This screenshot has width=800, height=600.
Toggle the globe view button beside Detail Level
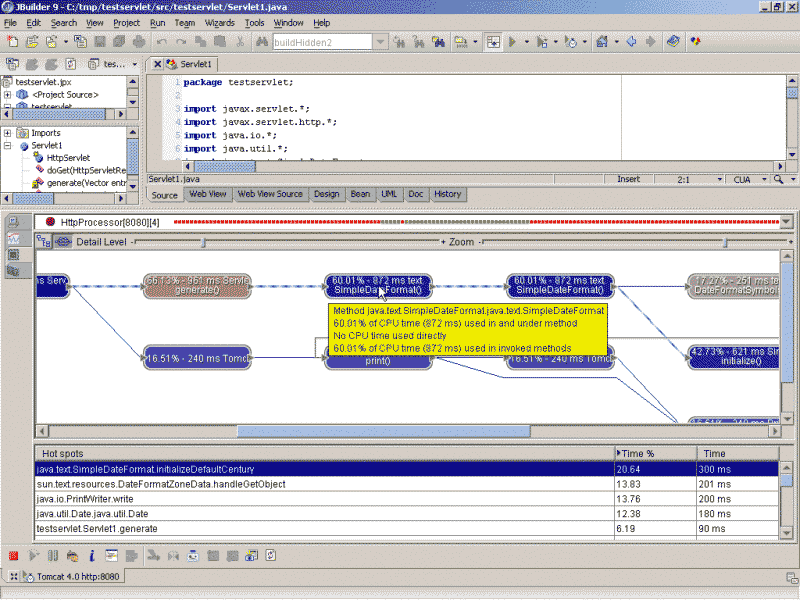[63, 241]
